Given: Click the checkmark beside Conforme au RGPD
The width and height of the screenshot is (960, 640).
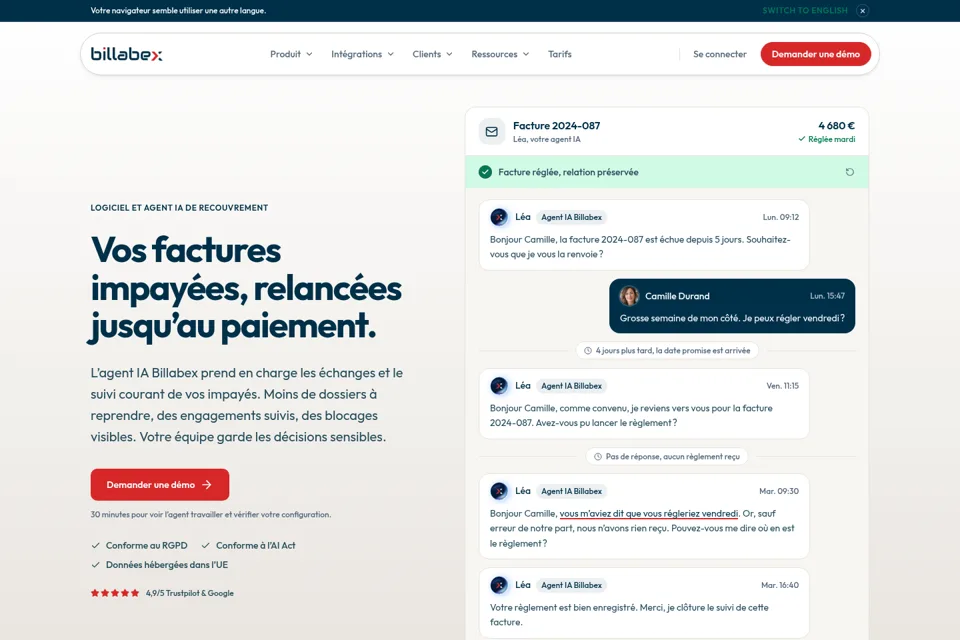Looking at the screenshot, I should click(96, 545).
